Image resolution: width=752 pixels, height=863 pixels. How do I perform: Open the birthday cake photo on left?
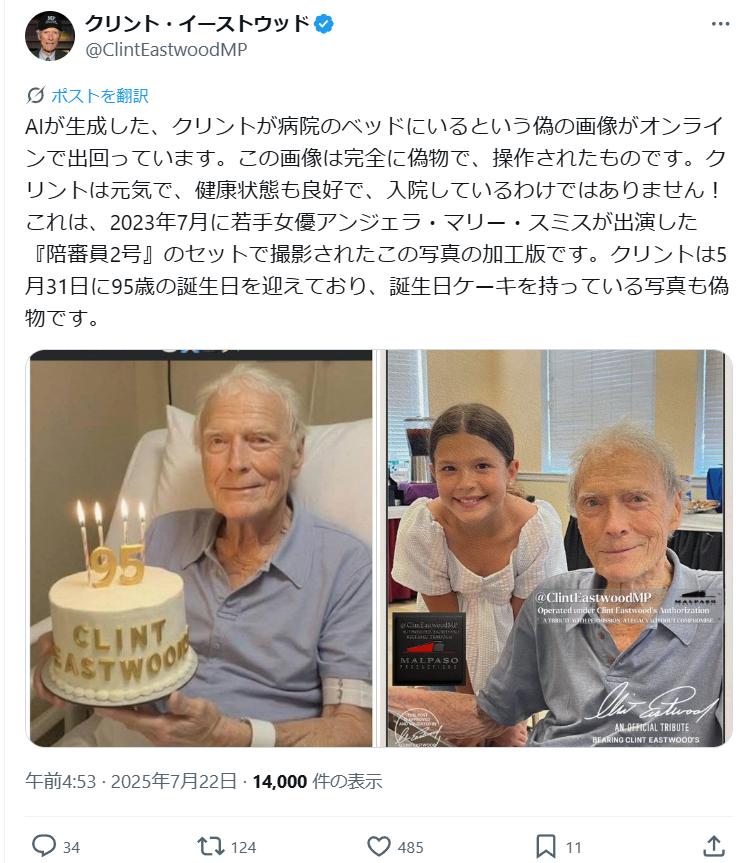point(201,548)
